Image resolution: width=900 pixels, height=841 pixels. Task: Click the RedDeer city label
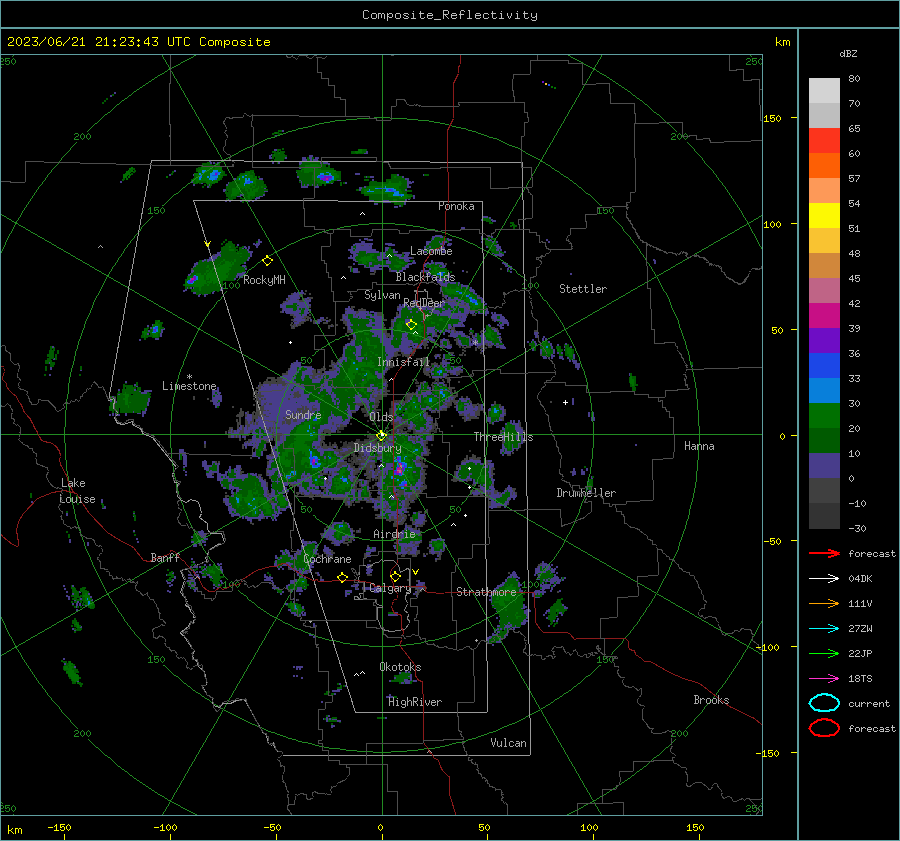(424, 303)
